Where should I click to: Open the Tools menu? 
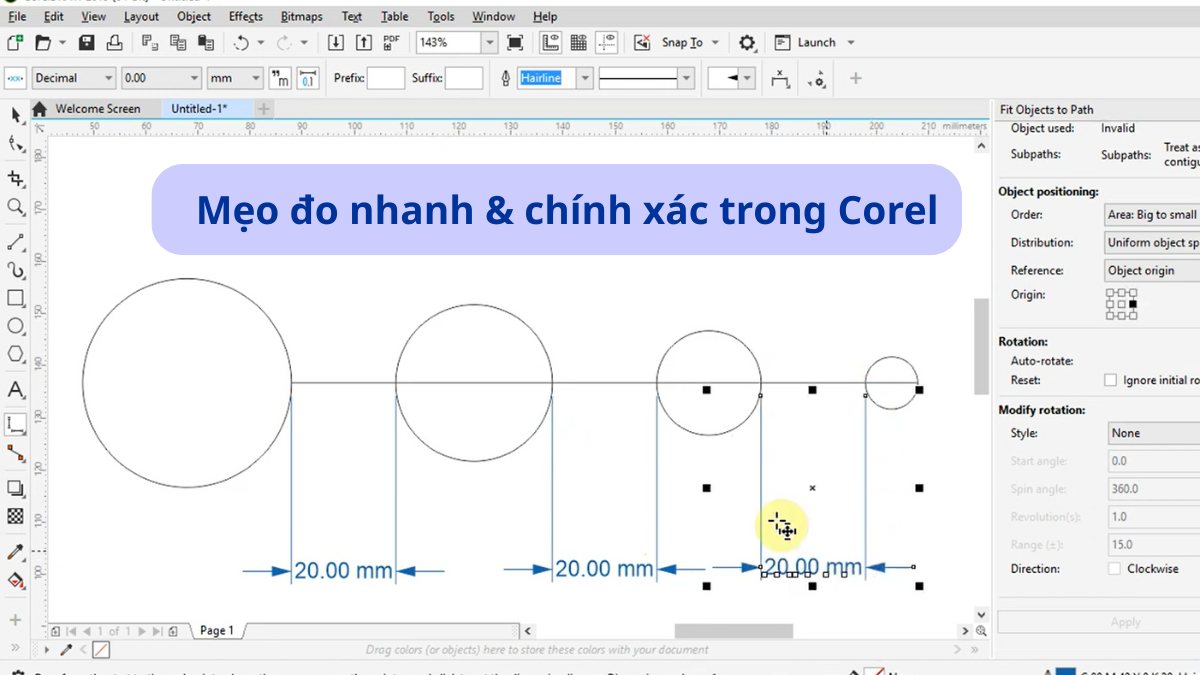coord(441,16)
